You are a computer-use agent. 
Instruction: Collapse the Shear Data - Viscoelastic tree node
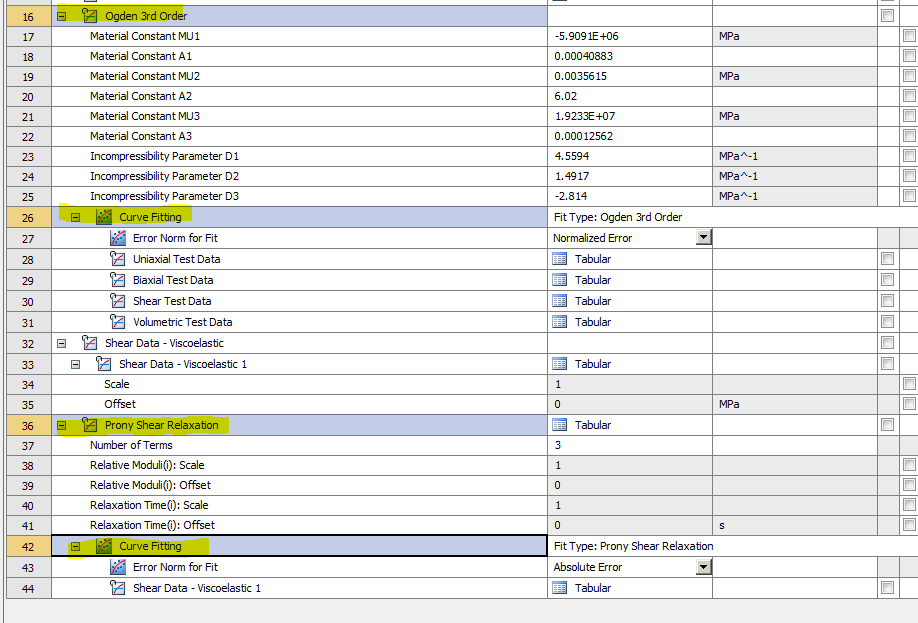(x=62, y=343)
